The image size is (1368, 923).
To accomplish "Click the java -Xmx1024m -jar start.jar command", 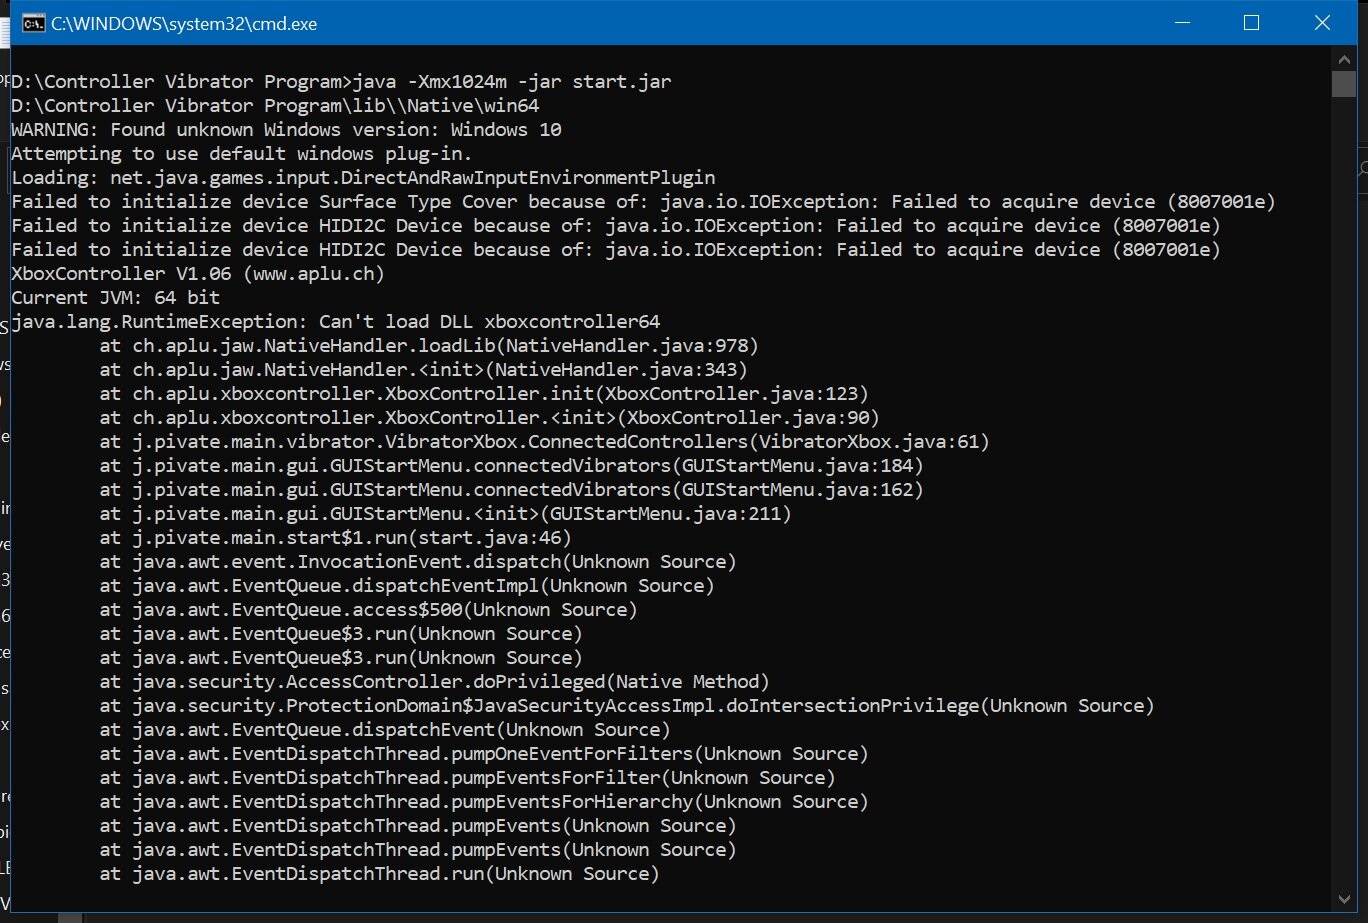I will click(x=513, y=82).
